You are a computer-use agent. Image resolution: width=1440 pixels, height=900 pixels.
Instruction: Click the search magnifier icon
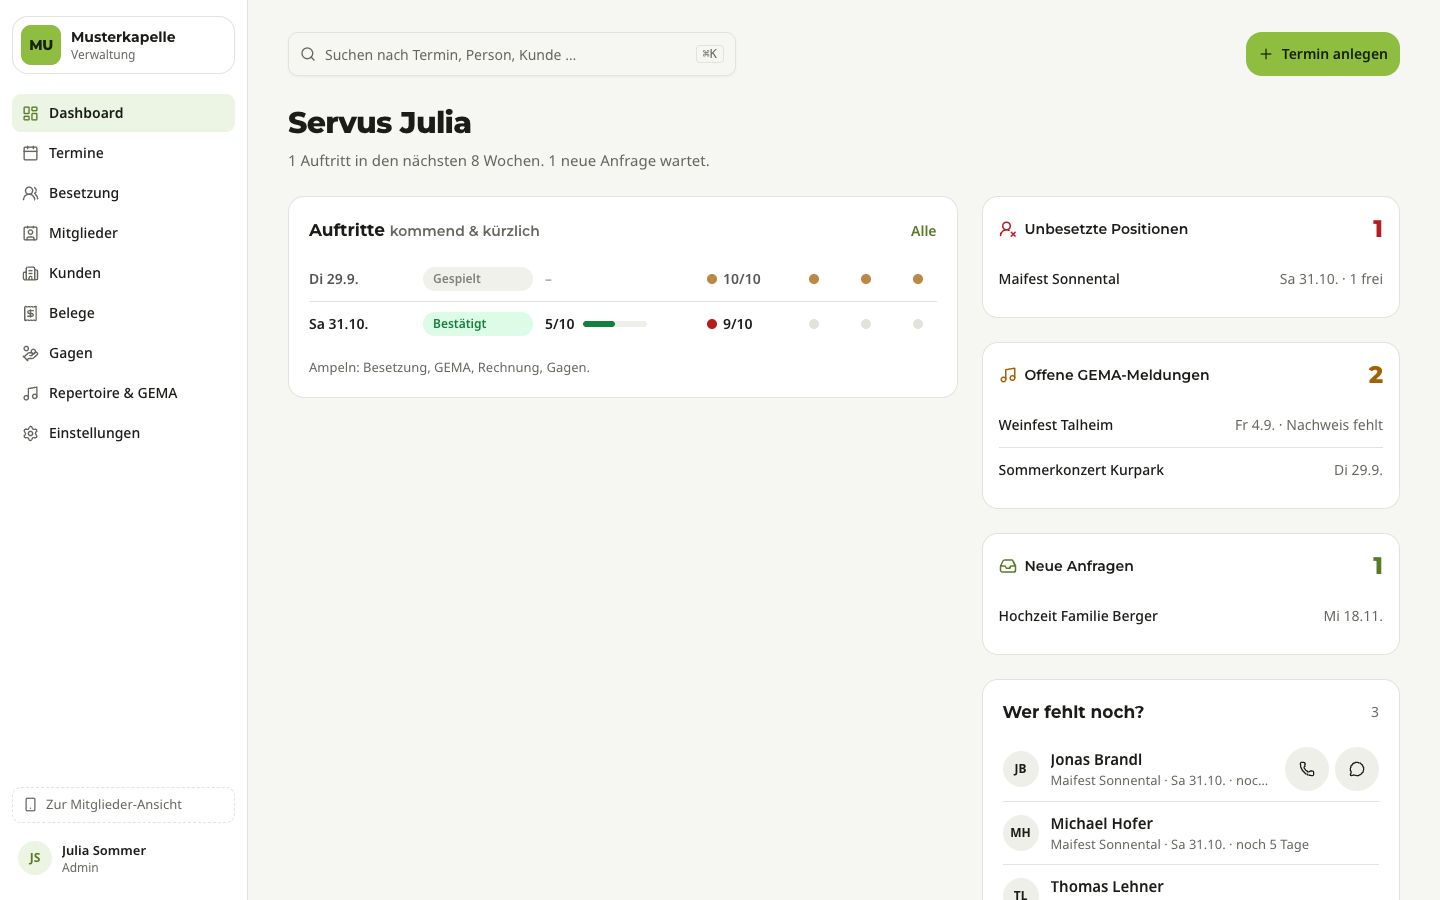pyautogui.click(x=308, y=54)
